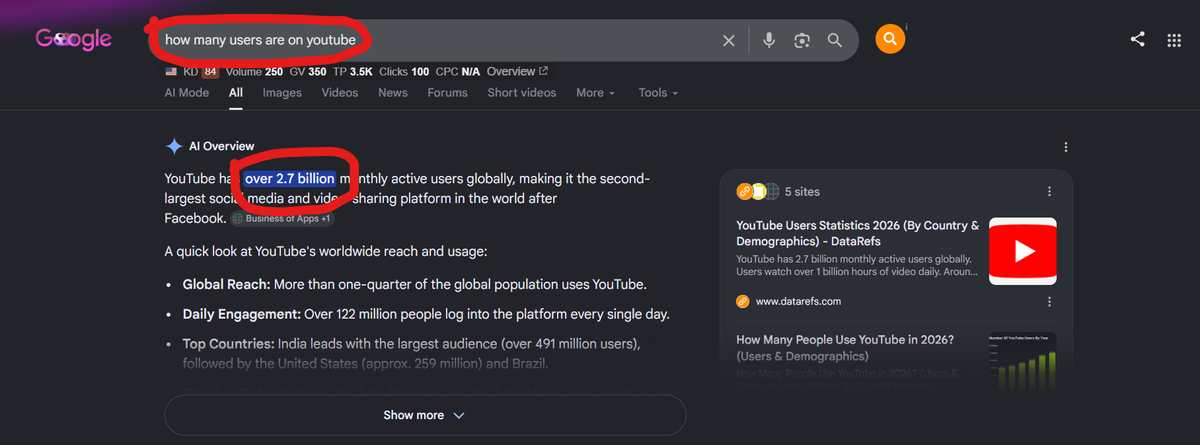Open the Forums tab
Image resolution: width=1200 pixels, height=445 pixels.
tap(447, 93)
